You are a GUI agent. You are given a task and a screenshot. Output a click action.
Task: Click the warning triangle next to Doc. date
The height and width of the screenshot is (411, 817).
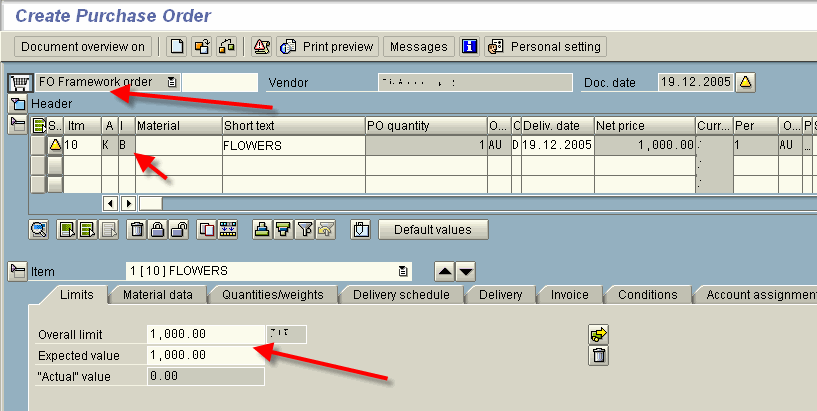point(746,82)
